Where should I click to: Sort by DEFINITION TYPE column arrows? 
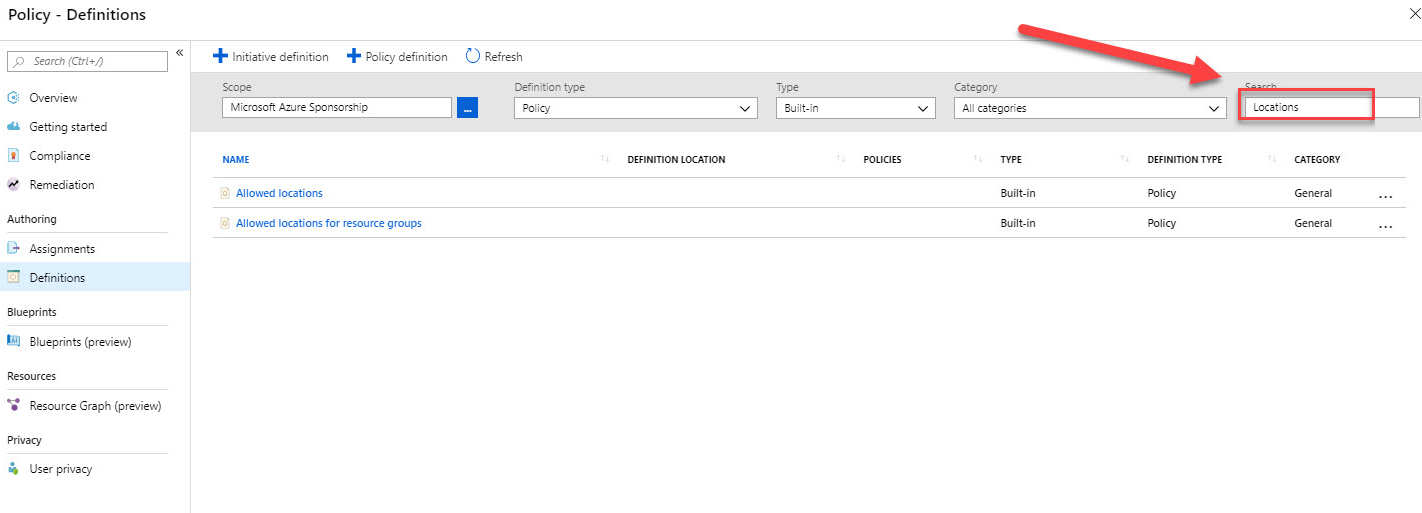(1271, 160)
